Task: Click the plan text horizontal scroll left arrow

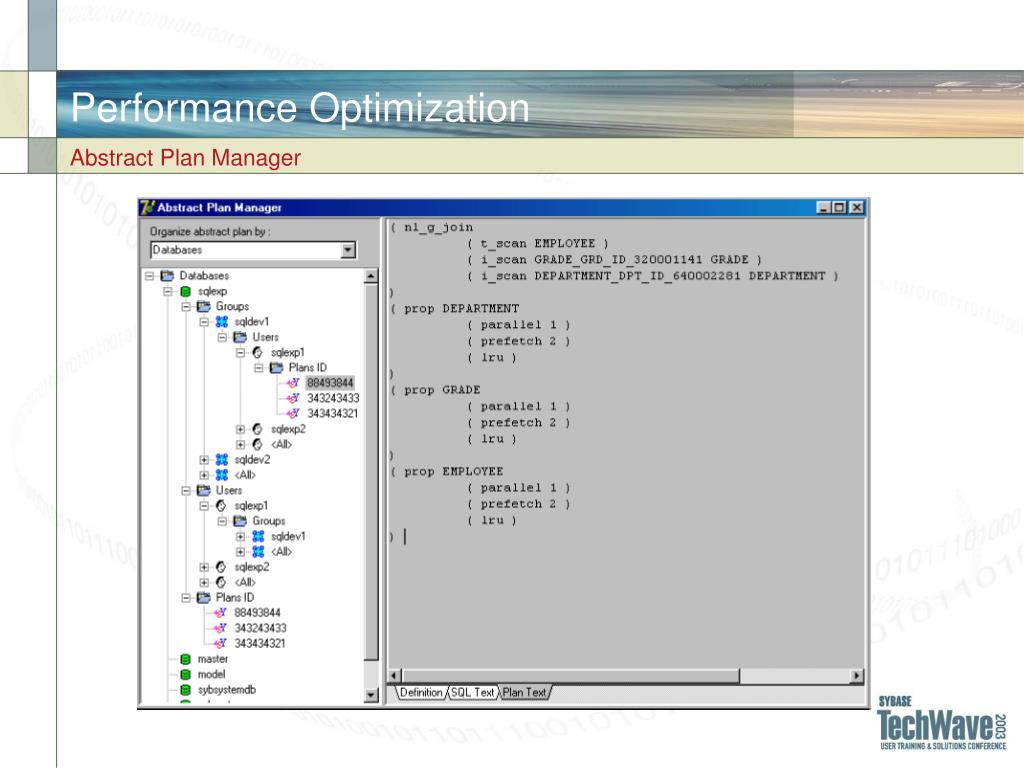Action: click(394, 676)
